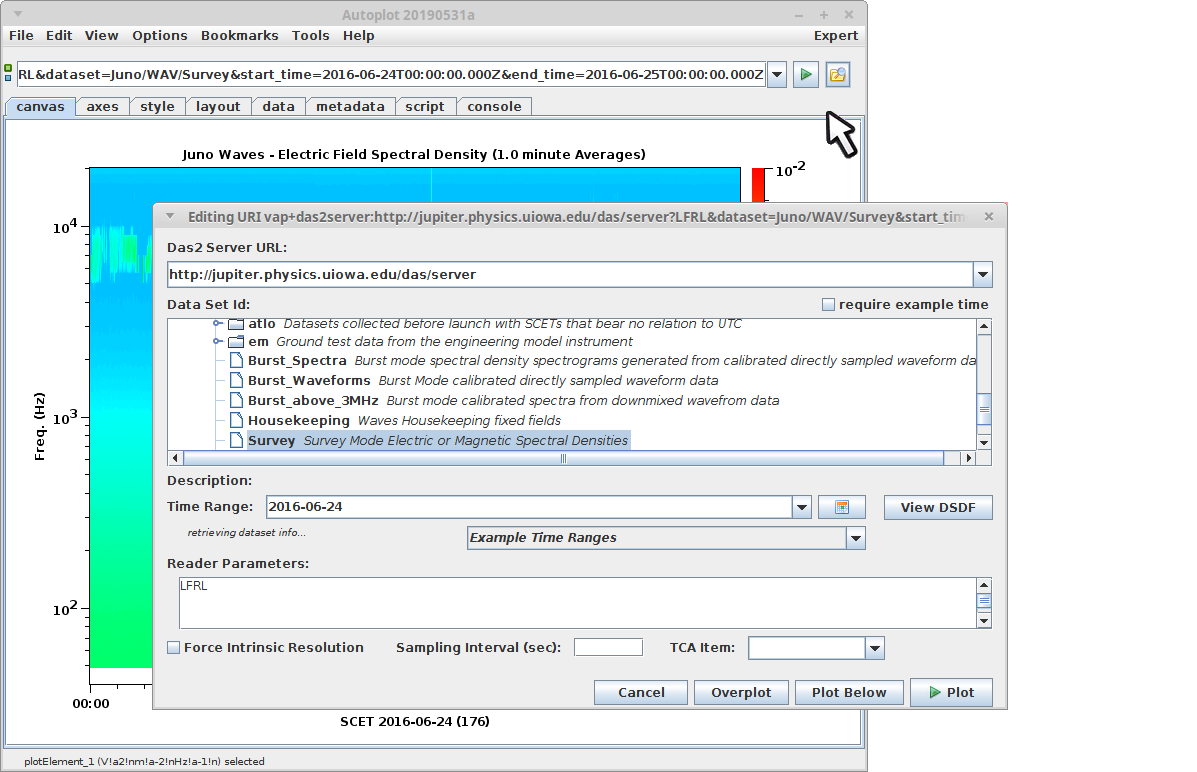This screenshot has width=1197, height=772.
Task: Close the Editing URI dialog
Action: 989,217
